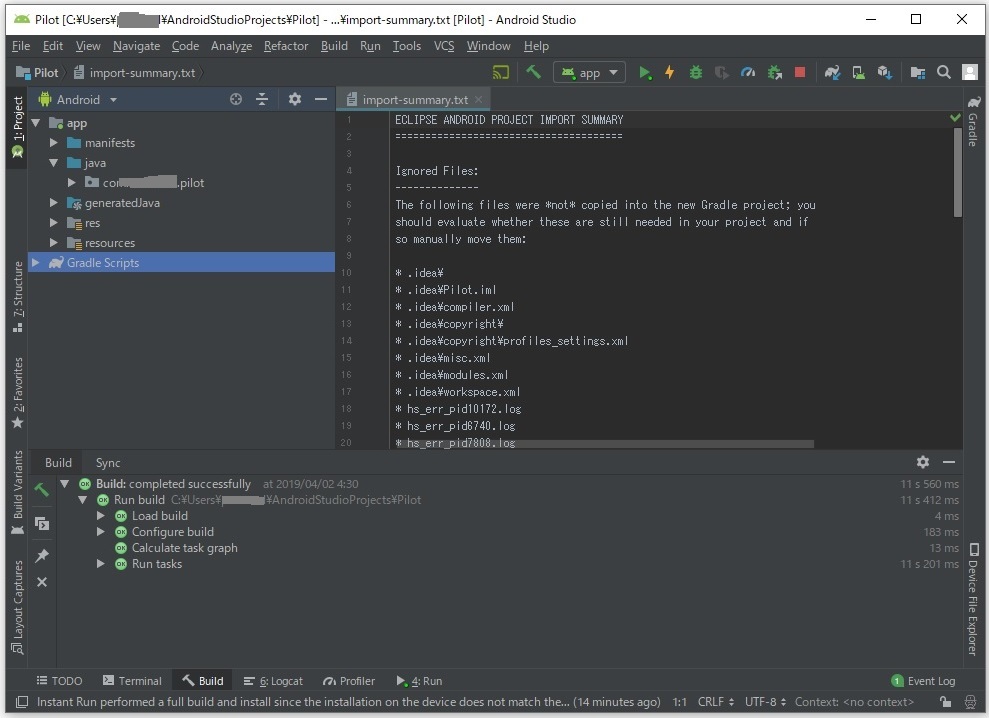
Task: Open the Android Profiler gauge icon
Action: pyautogui.click(x=748, y=72)
